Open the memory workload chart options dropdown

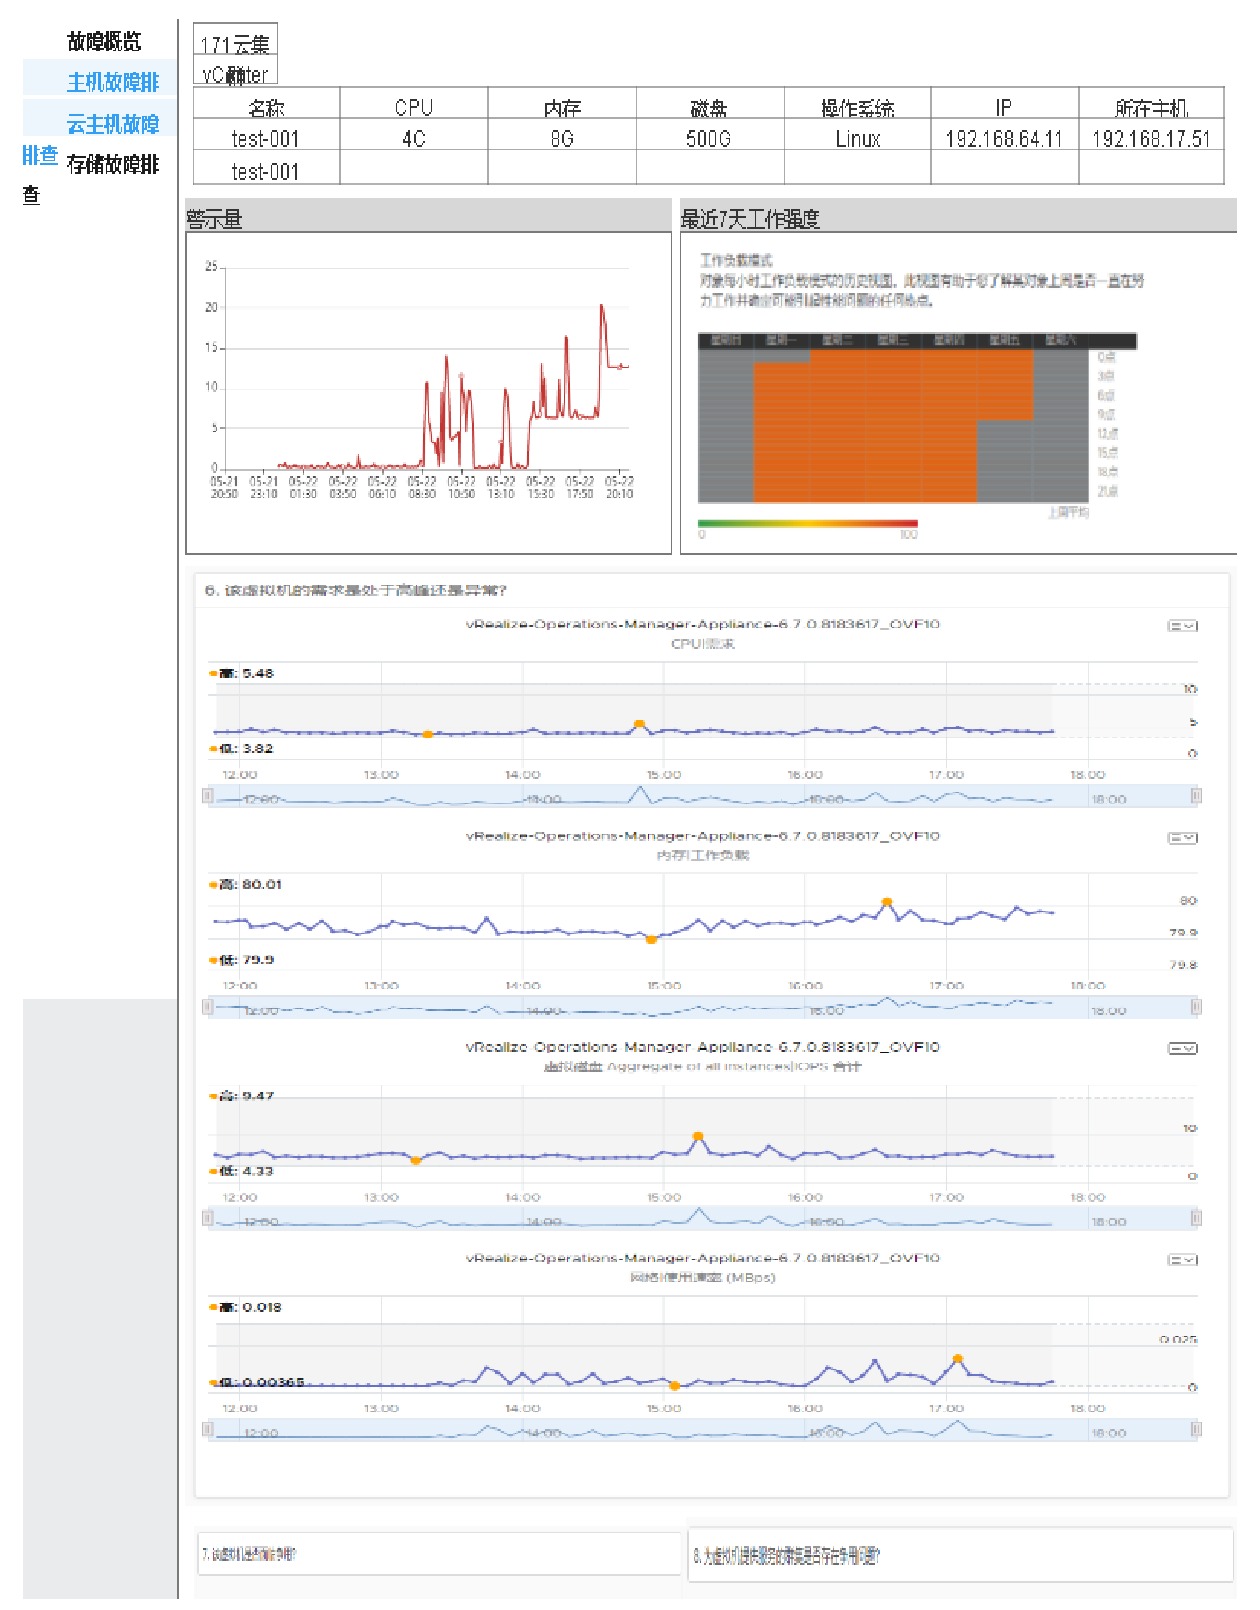tap(1183, 838)
